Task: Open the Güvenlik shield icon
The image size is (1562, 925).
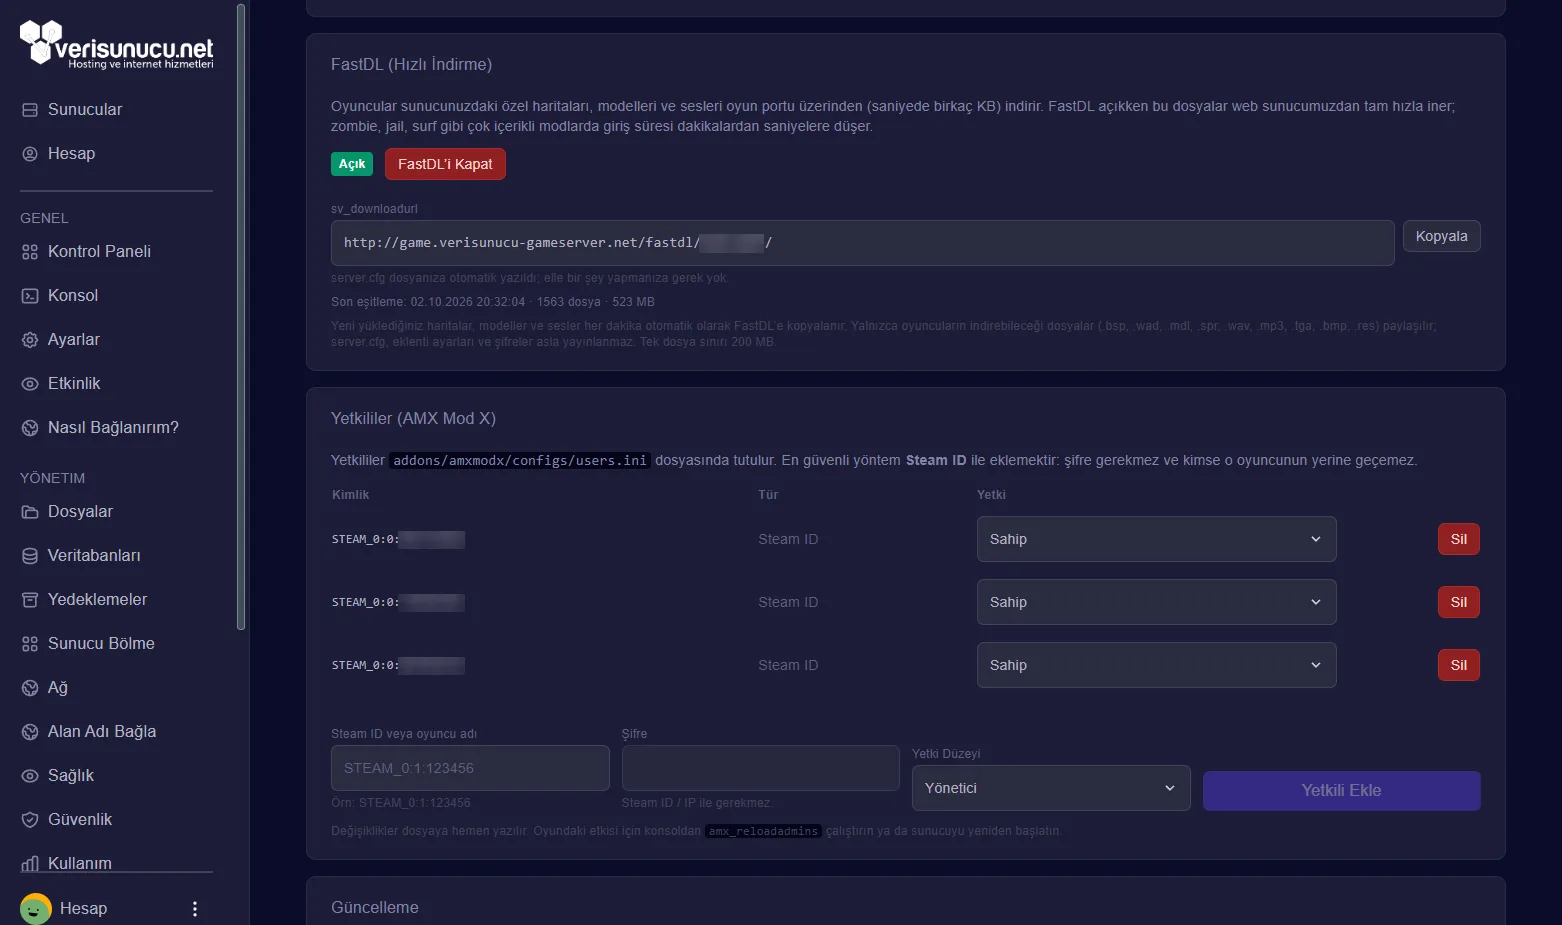Action: 30,820
